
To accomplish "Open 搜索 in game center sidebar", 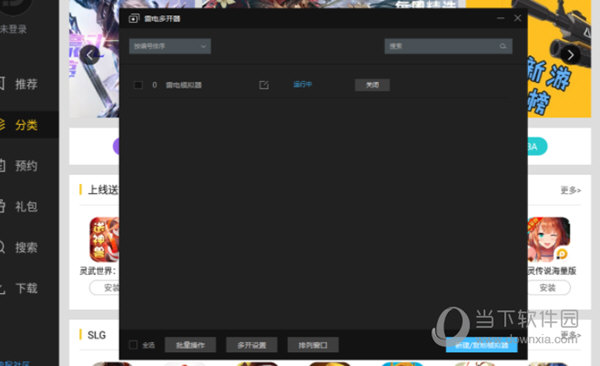I will [26, 248].
